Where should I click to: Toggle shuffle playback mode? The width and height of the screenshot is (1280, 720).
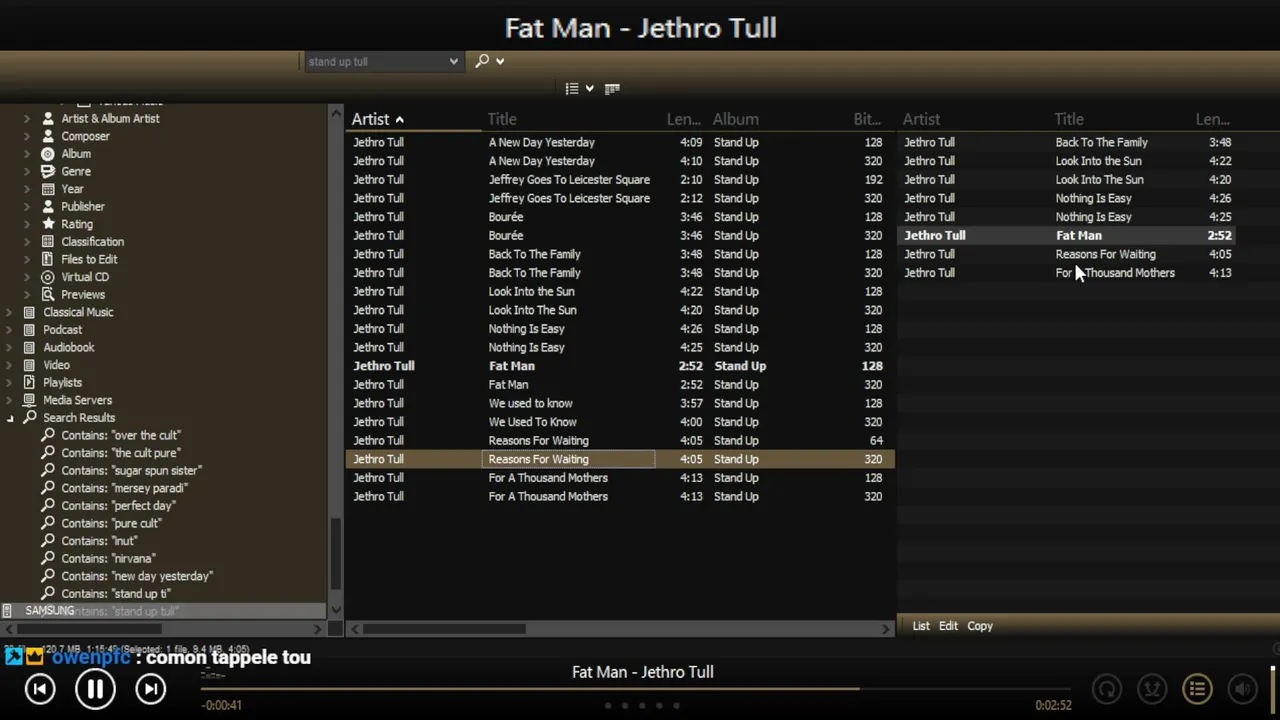(1152, 688)
